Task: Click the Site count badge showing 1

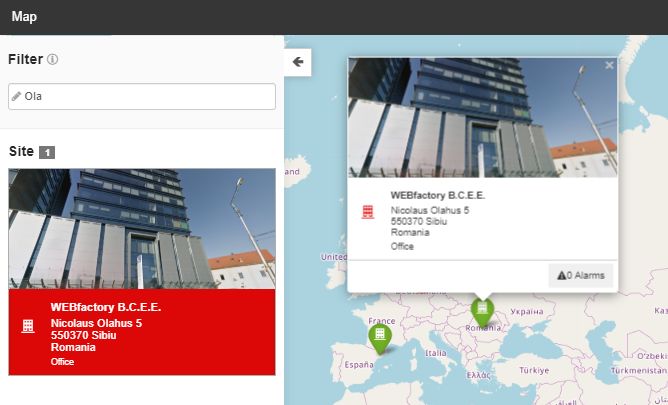Action: pyautogui.click(x=47, y=153)
